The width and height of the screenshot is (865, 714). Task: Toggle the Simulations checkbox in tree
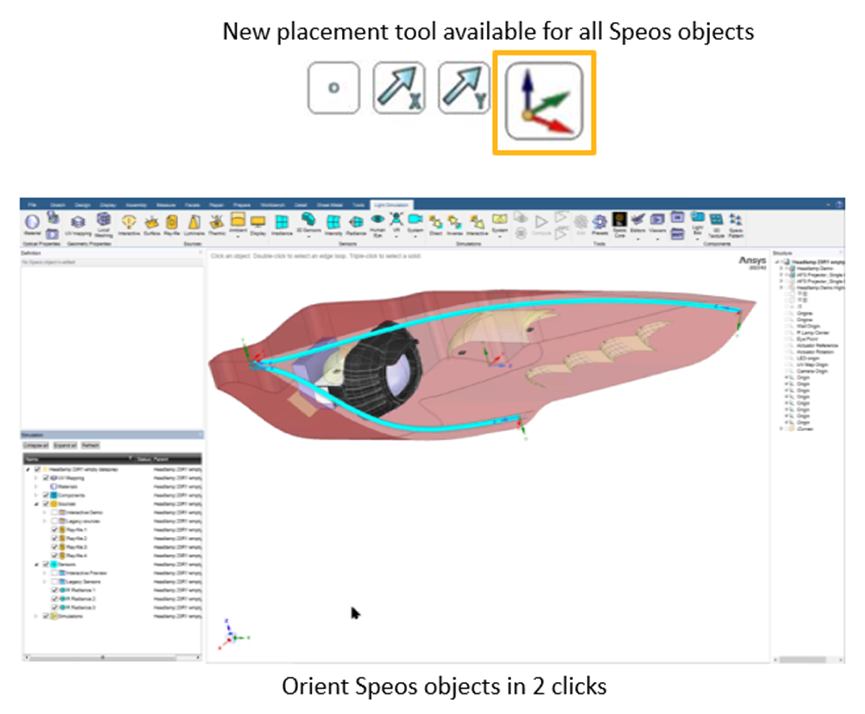click(x=46, y=616)
